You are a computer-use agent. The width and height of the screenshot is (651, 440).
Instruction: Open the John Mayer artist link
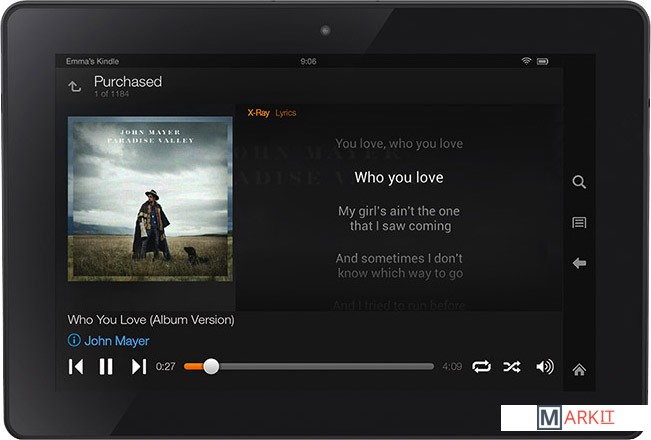pos(116,341)
